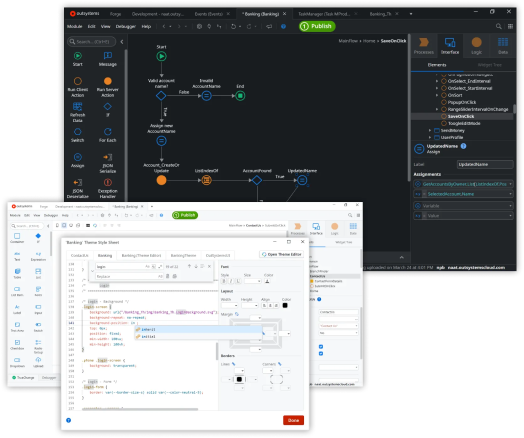Choose 'inherit' from the autocomplete list
The image size is (524, 438).
click(x=199, y=329)
